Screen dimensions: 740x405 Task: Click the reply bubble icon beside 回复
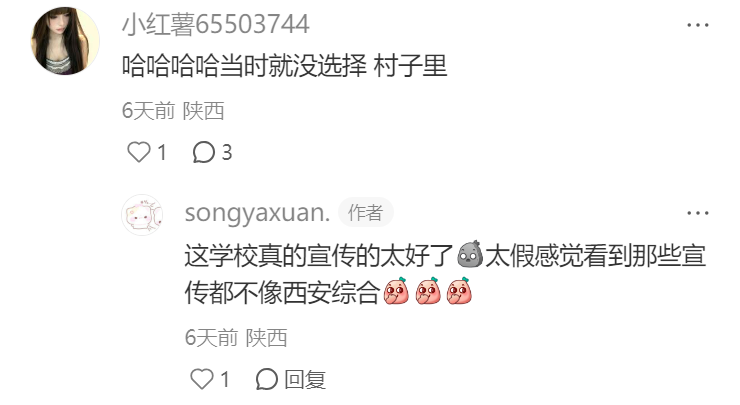click(x=267, y=379)
